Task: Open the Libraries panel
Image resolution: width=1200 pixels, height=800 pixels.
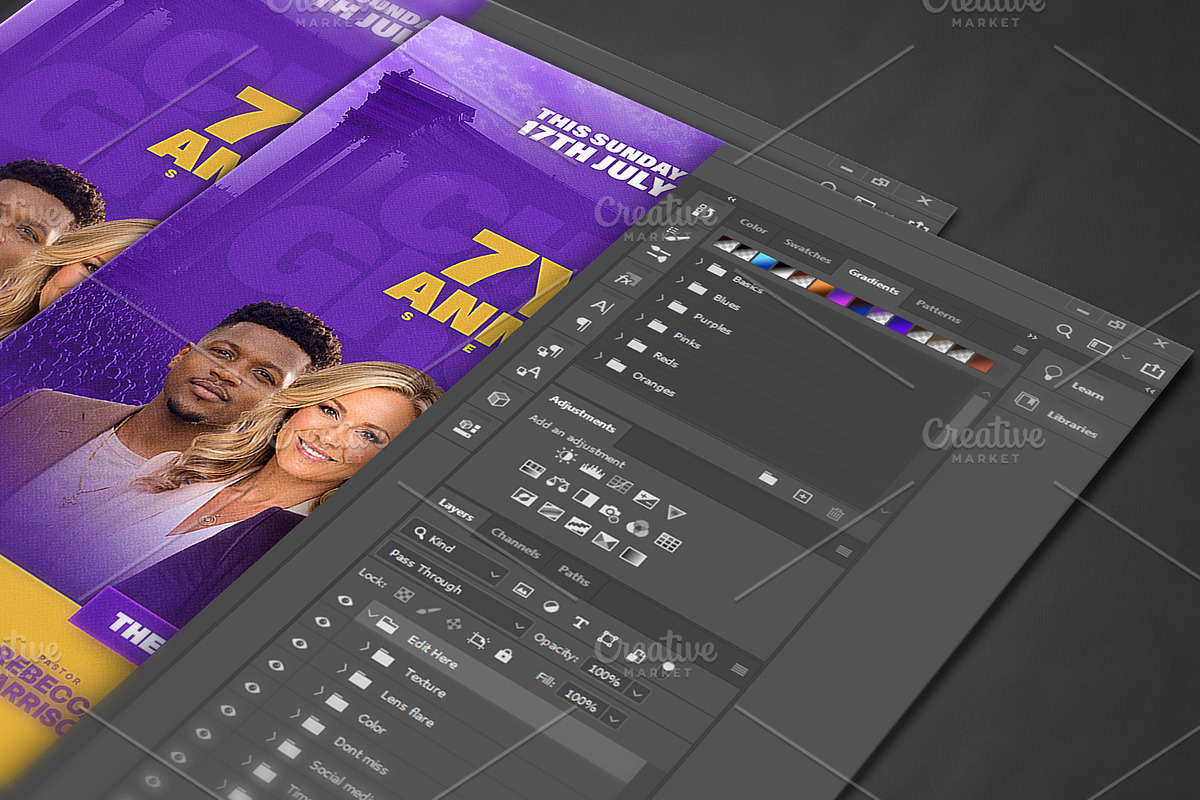Action: click(1072, 423)
